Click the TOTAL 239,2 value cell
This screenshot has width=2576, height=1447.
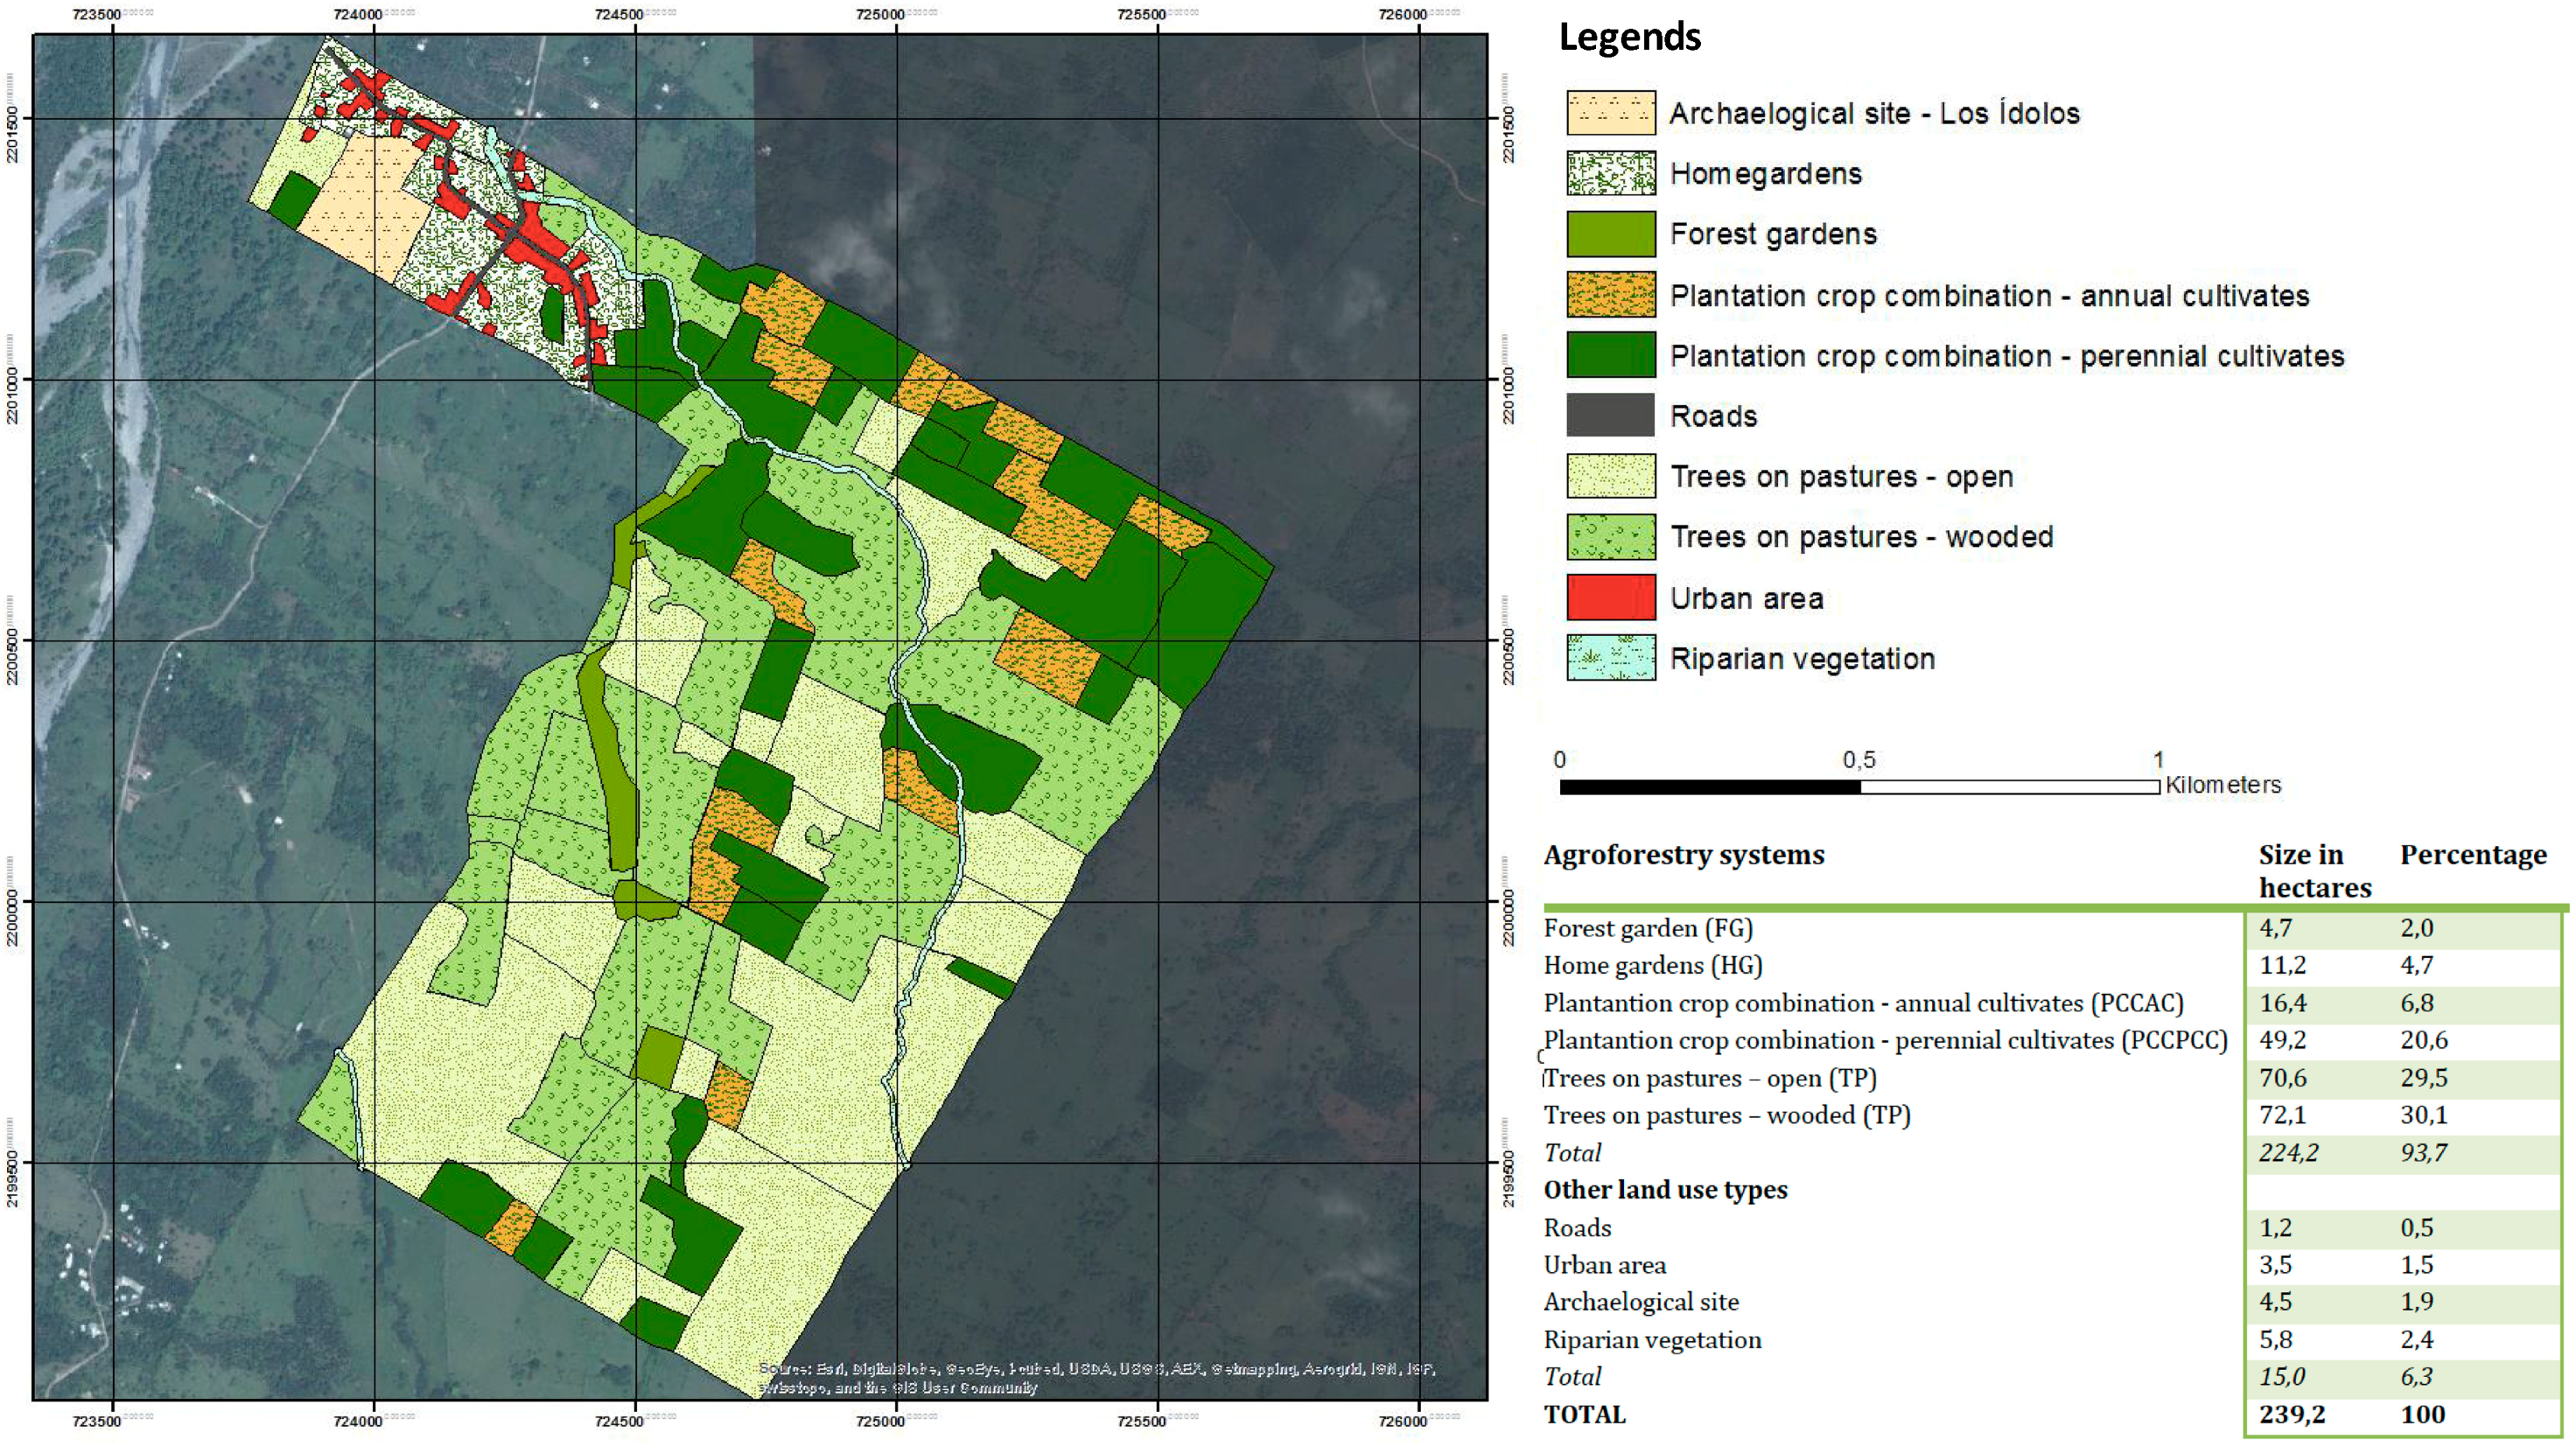tap(2291, 1415)
